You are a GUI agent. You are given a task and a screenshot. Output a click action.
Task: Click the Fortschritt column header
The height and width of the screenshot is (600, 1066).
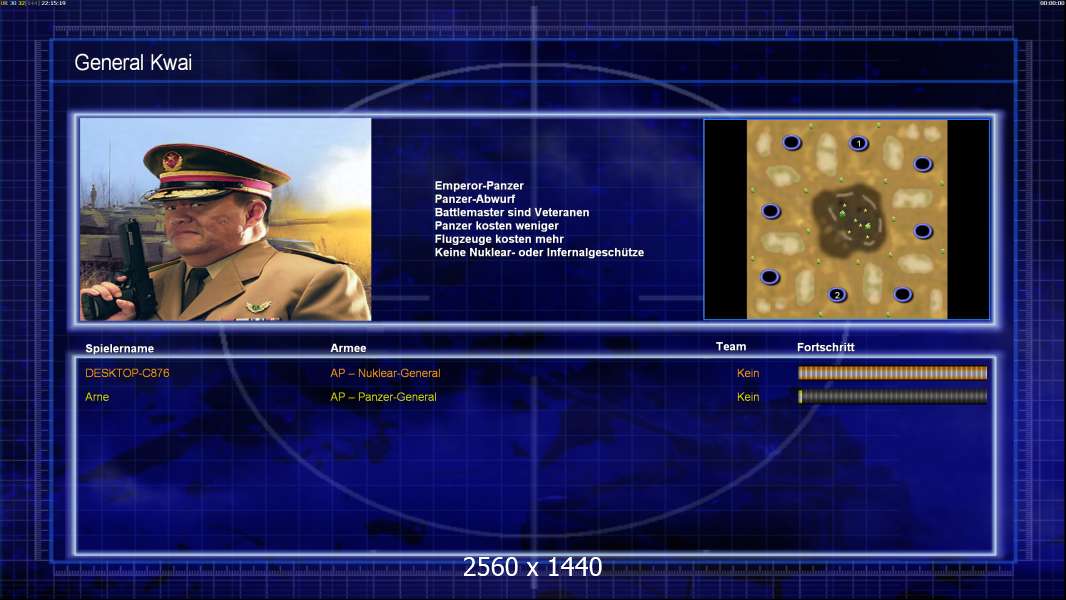(x=825, y=347)
